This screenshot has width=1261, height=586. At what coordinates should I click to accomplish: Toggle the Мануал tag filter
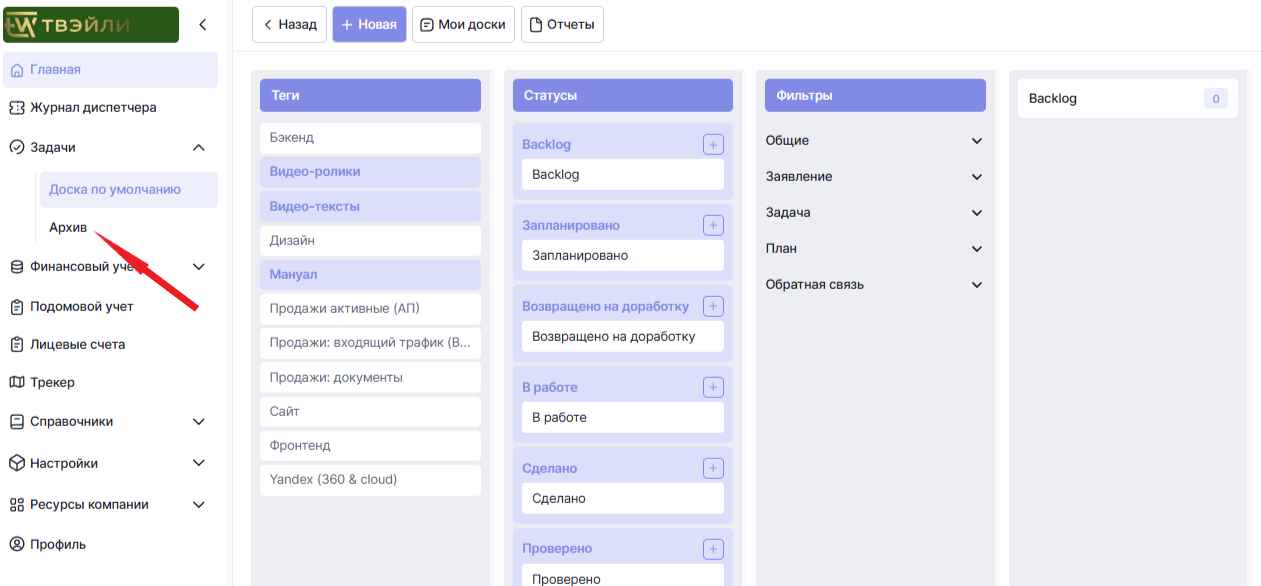[x=370, y=274]
